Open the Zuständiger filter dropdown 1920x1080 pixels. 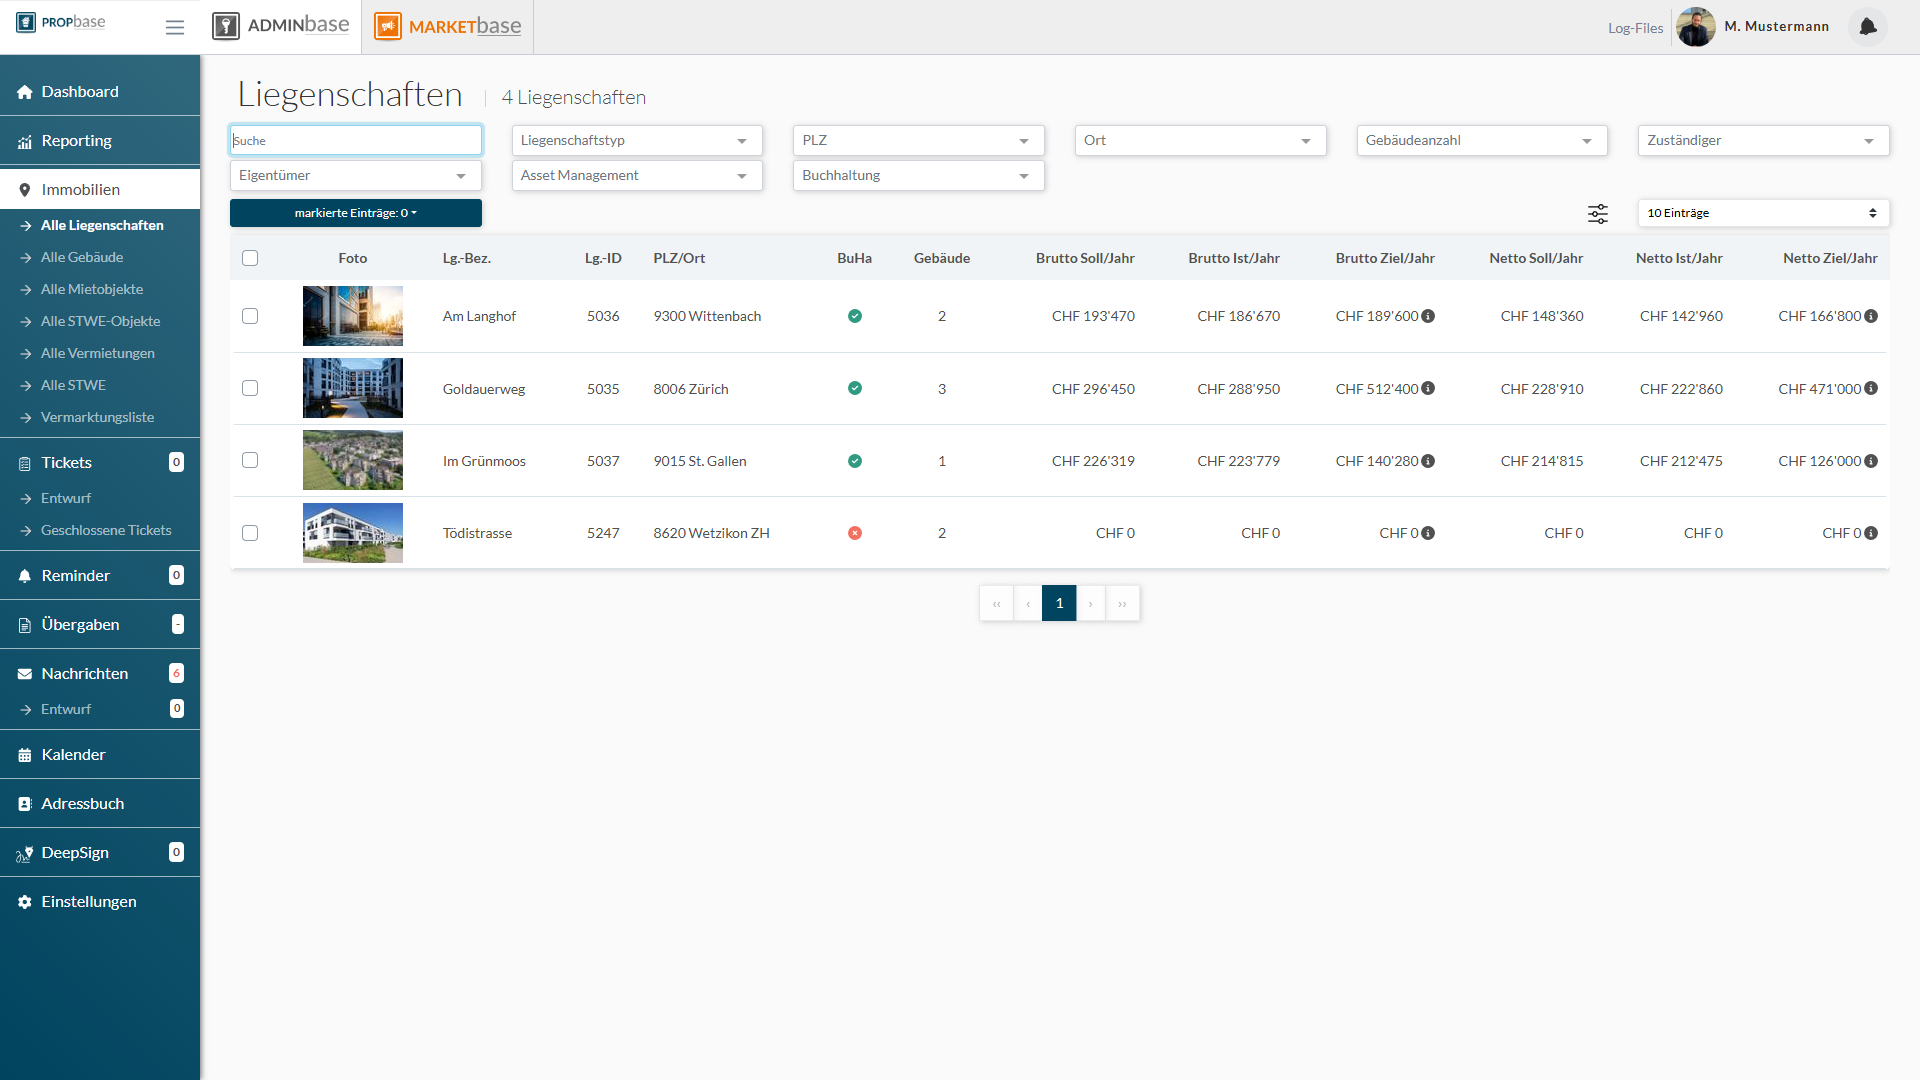[x=1762, y=140]
